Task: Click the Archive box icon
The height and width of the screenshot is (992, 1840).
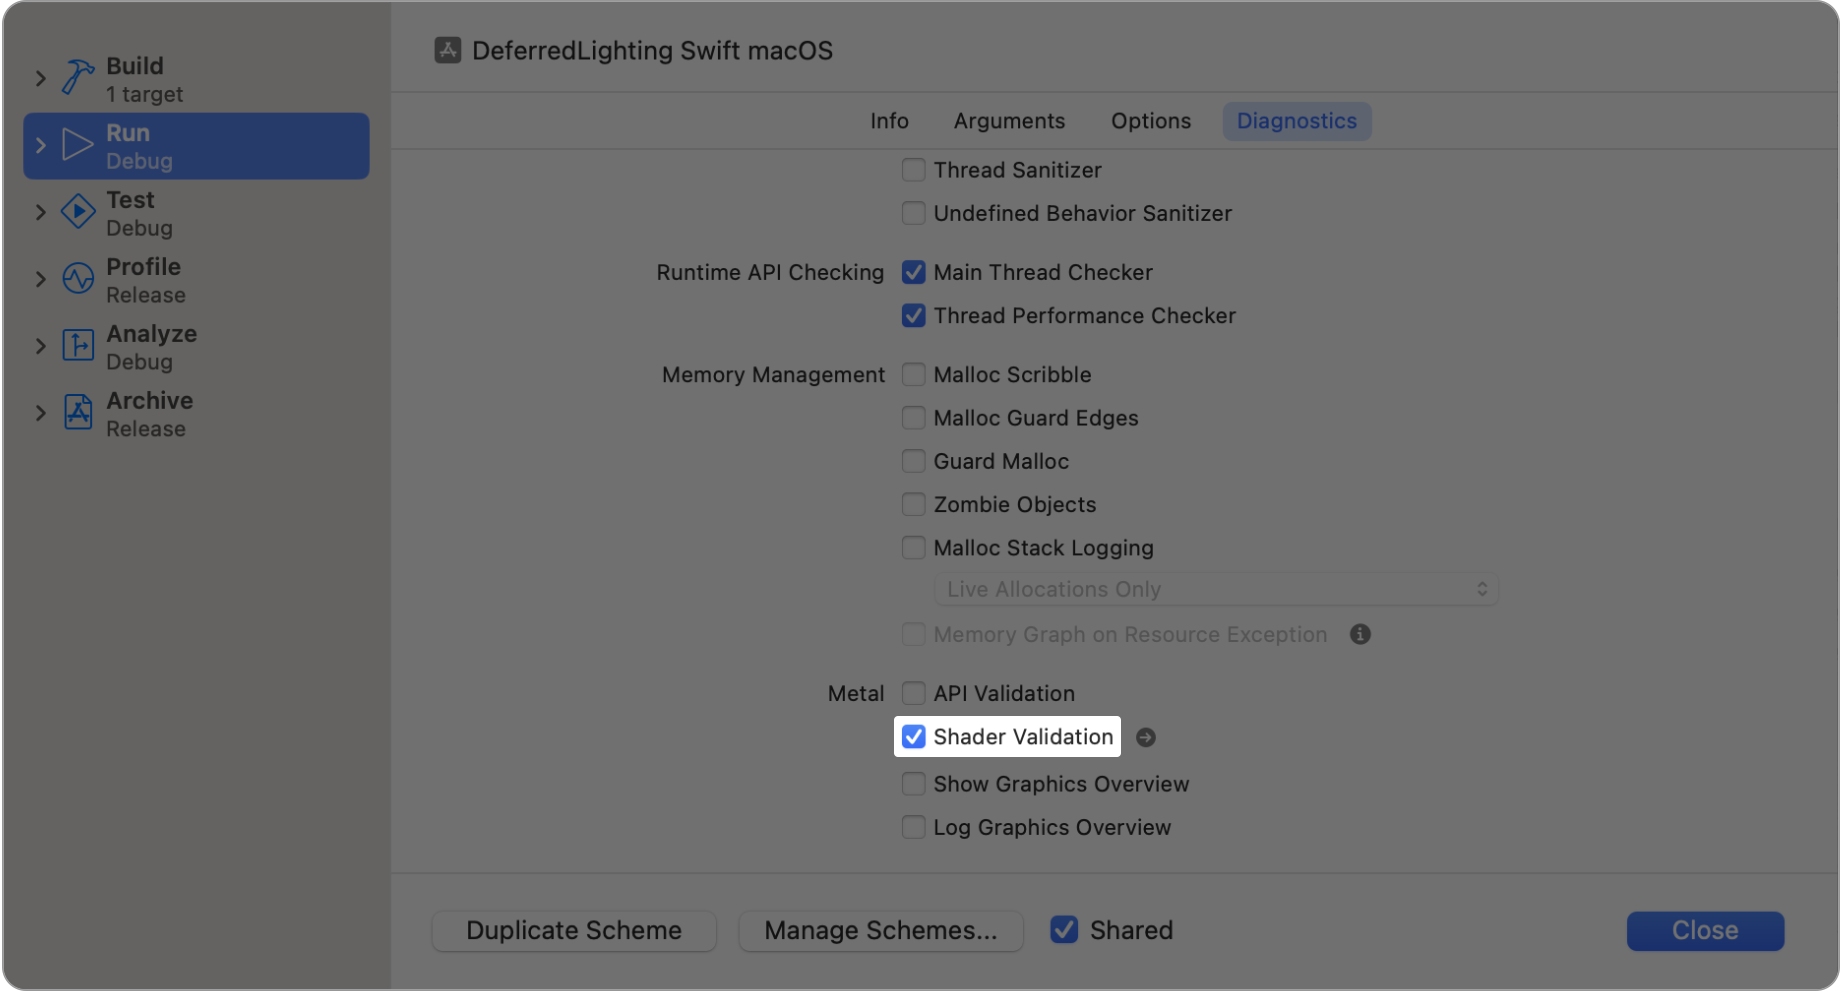Action: (77, 412)
